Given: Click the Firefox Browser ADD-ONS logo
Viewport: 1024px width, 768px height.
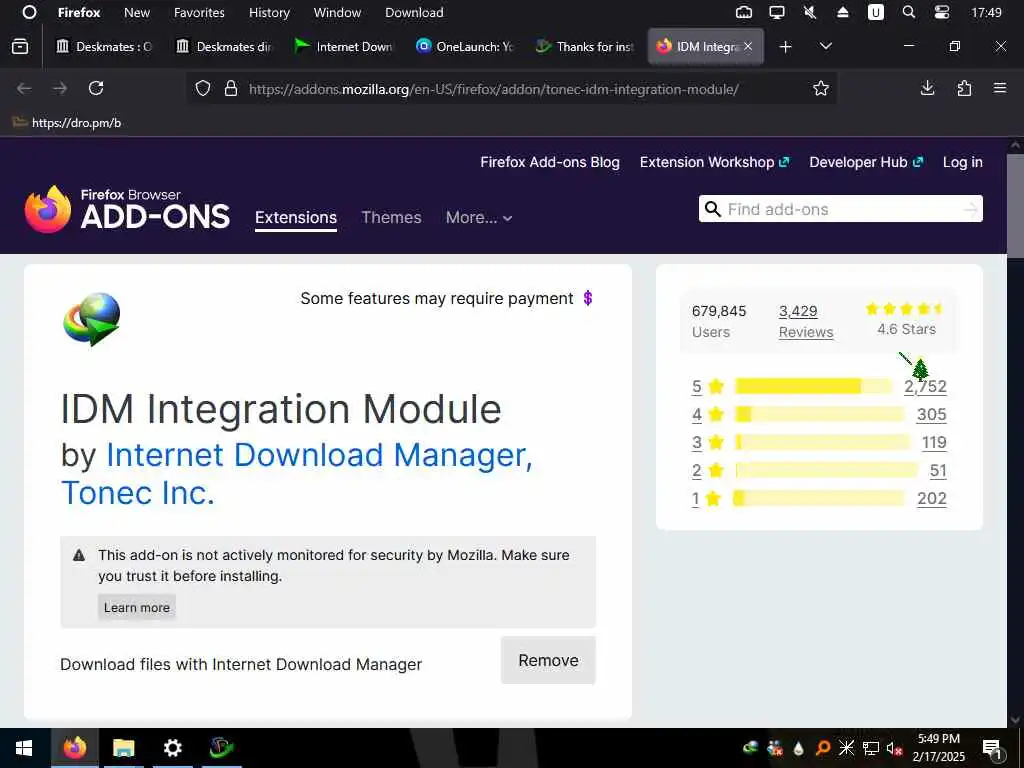Looking at the screenshot, I should coord(127,209).
